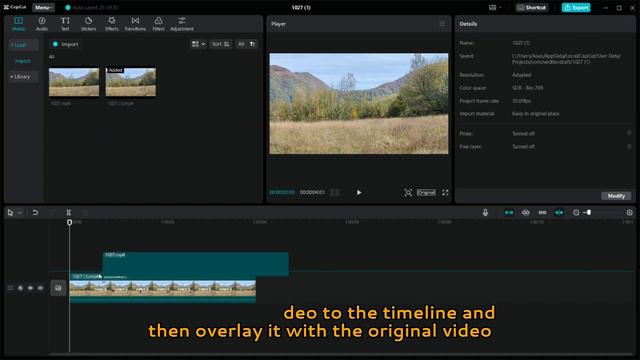Image resolution: width=640 pixels, height=360 pixels.
Task: Play the video in the Player
Action: pyautogui.click(x=359, y=193)
